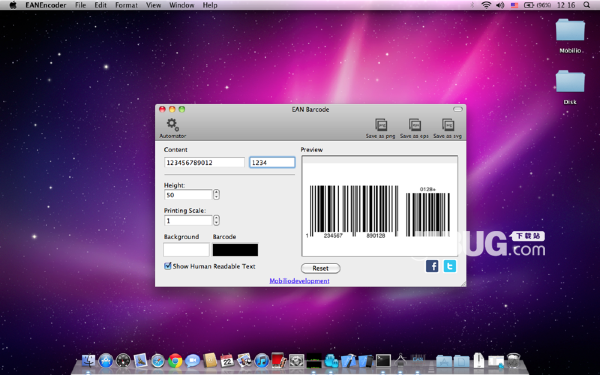The width and height of the screenshot is (600, 375).
Task: Click the Height value field
Action: [x=188, y=195]
